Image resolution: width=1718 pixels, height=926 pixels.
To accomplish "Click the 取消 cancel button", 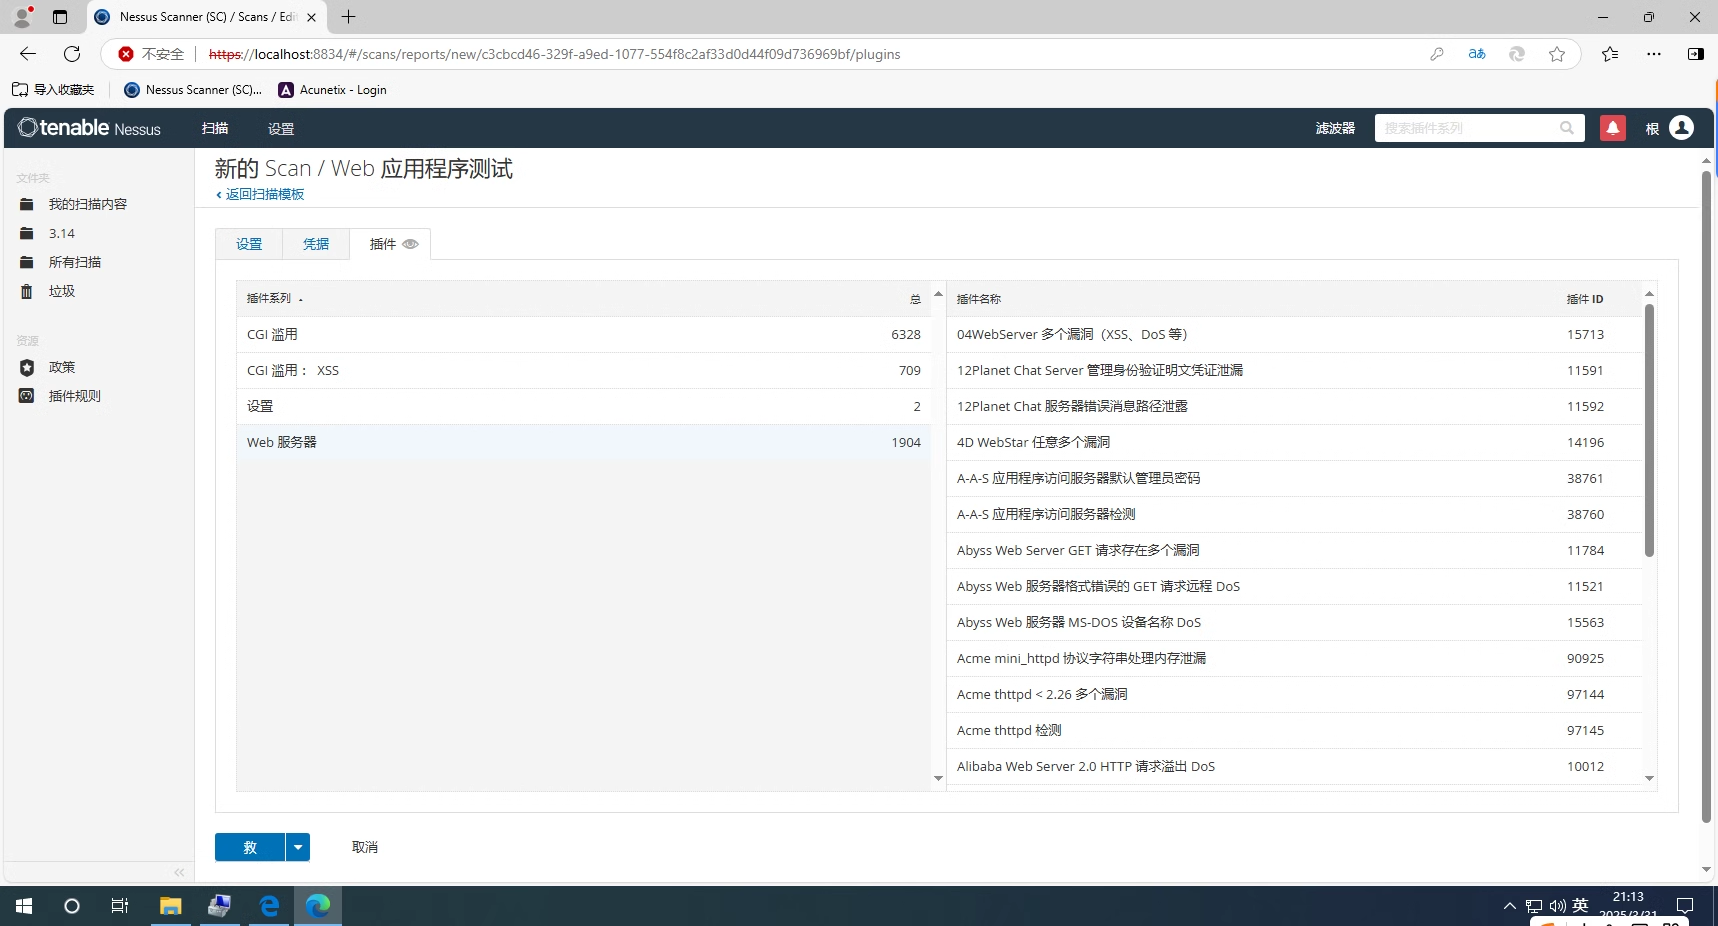I will 365,847.
